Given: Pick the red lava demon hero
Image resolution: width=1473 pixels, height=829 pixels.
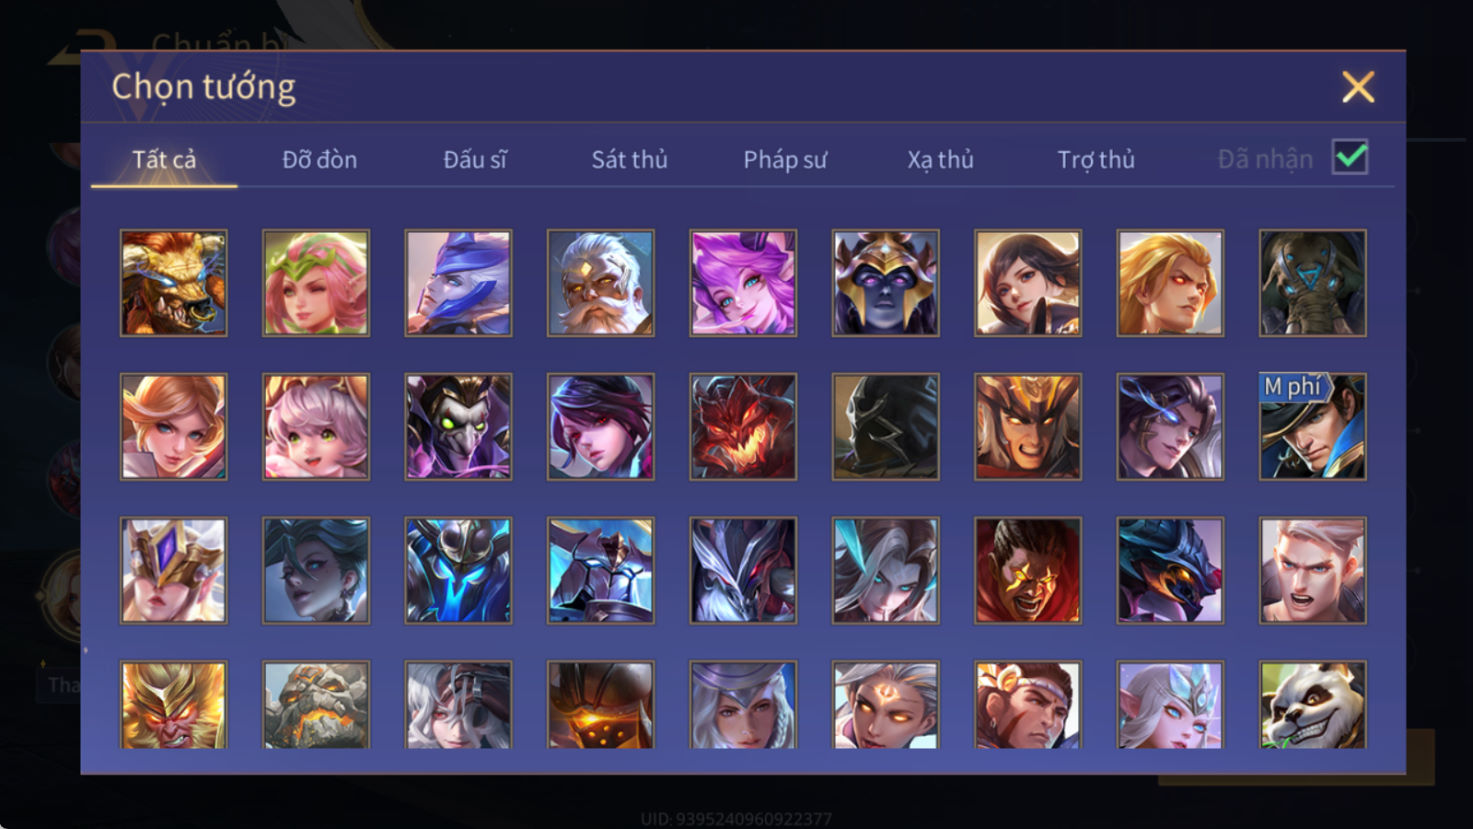Looking at the screenshot, I should click(x=743, y=427).
